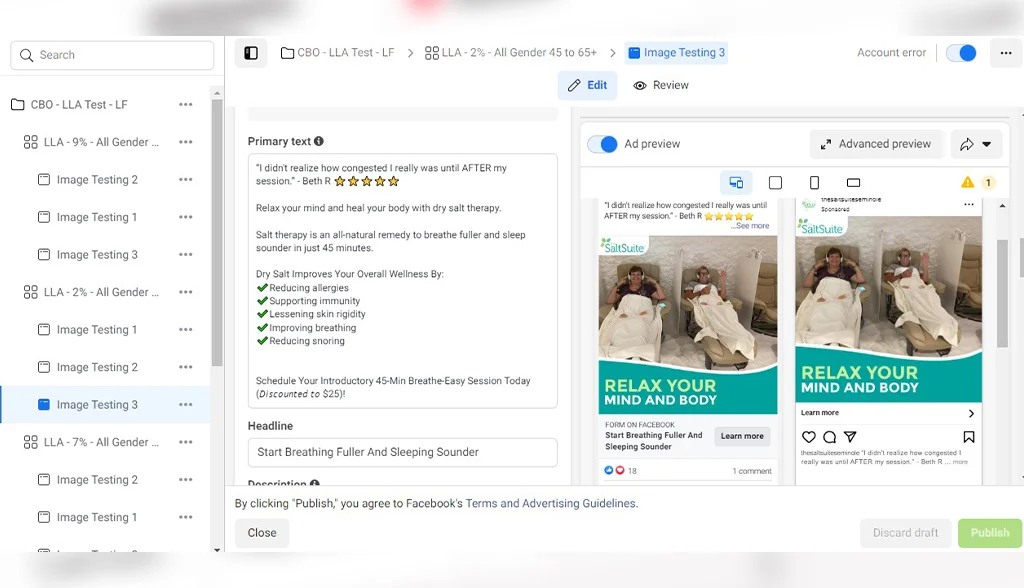Click the bookmark save icon in Instagram preview
Image resolution: width=1024 pixels, height=588 pixels.
pyautogui.click(x=968, y=437)
